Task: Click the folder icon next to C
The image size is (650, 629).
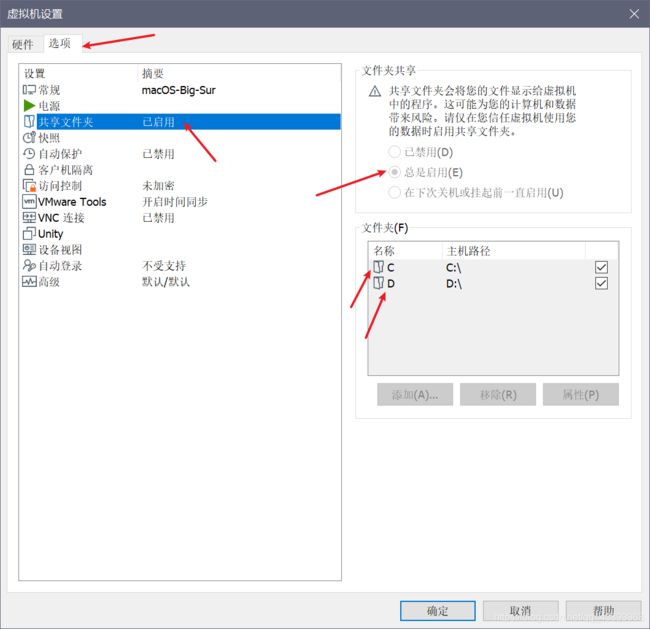Action: 378,267
